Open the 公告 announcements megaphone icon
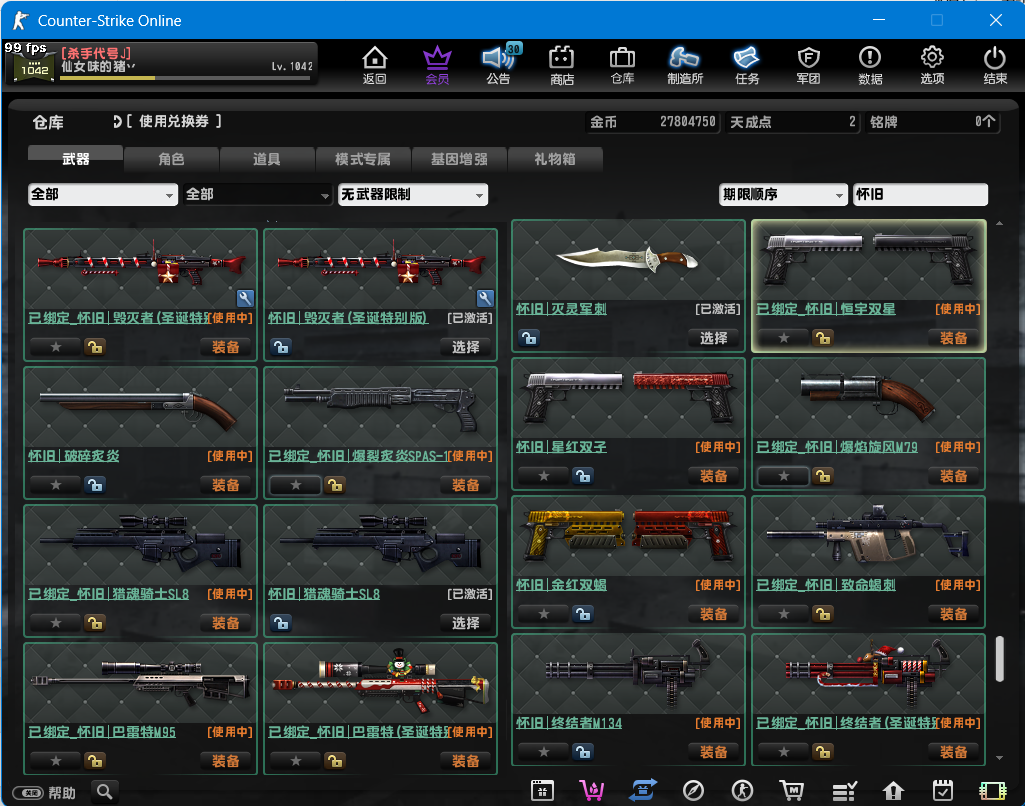 tap(499, 65)
